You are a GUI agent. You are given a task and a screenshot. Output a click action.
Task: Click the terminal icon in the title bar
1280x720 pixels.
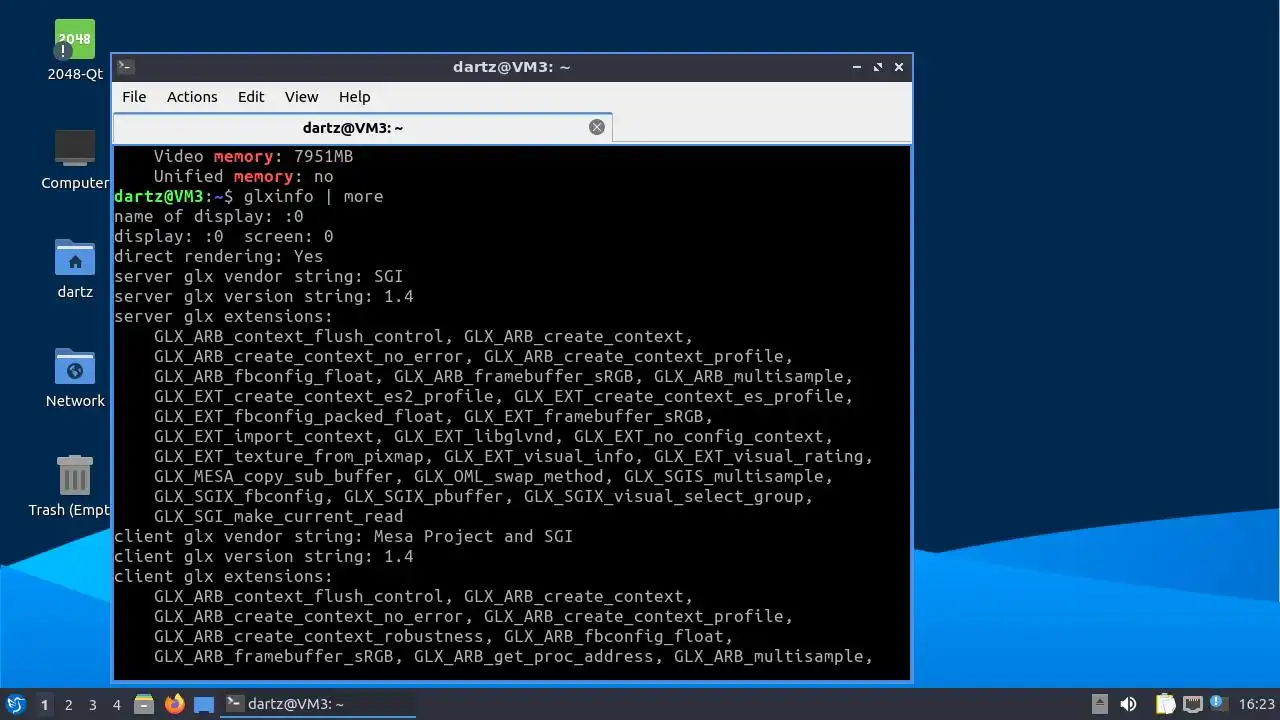coord(125,67)
